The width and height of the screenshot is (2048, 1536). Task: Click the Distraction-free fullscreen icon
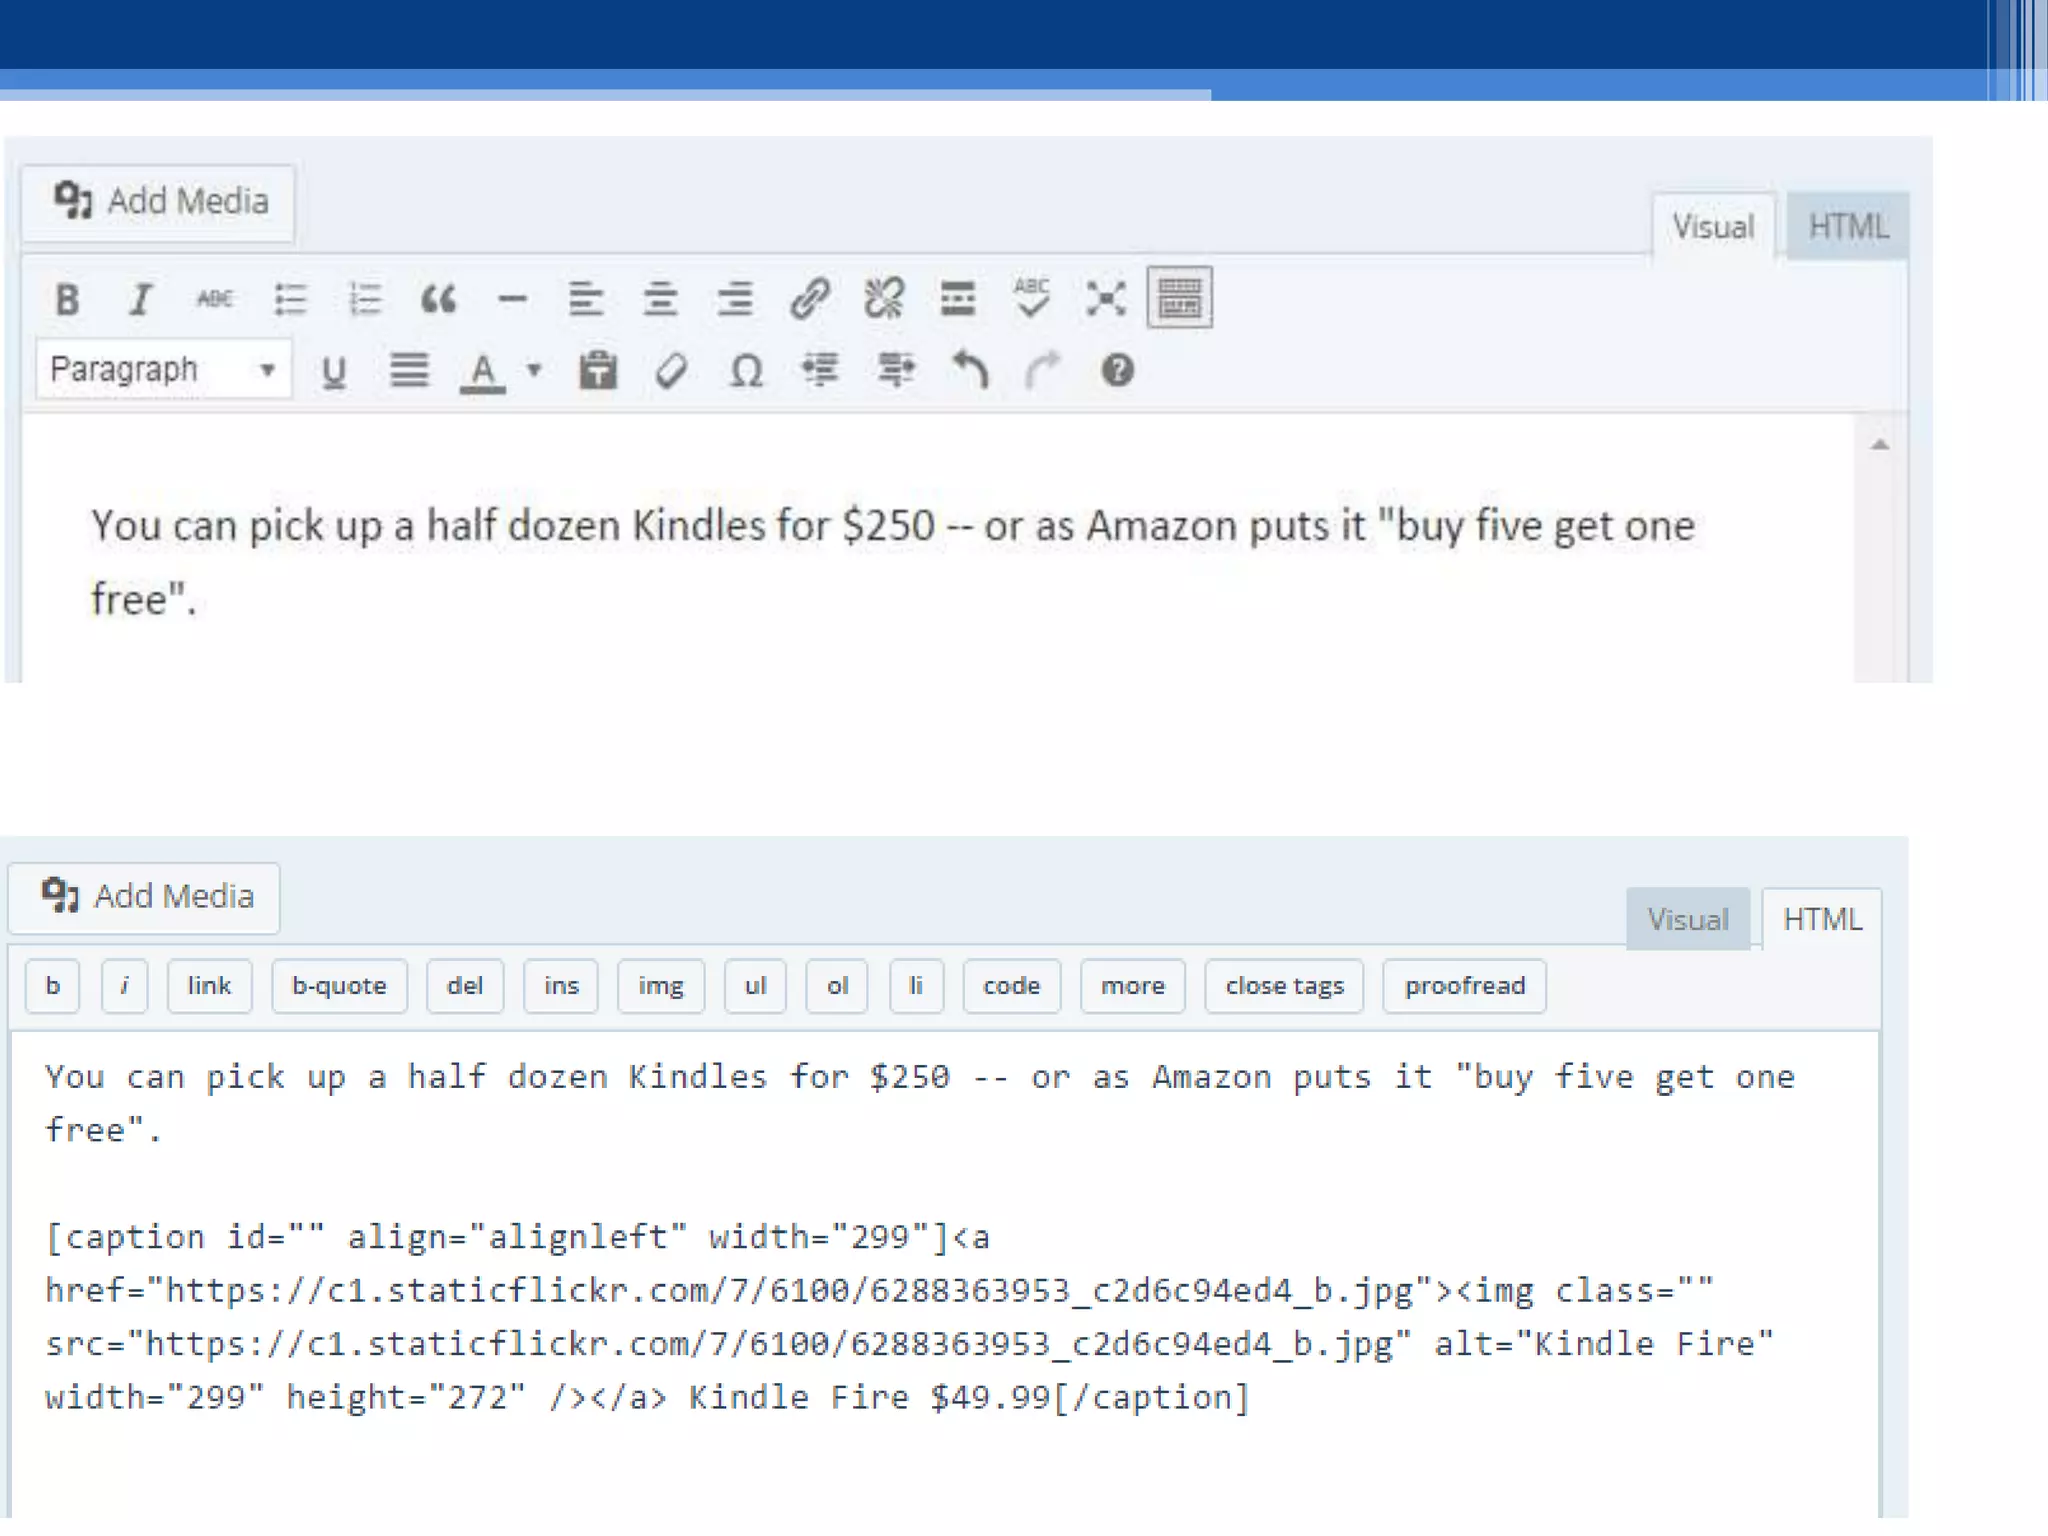pyautogui.click(x=1106, y=298)
